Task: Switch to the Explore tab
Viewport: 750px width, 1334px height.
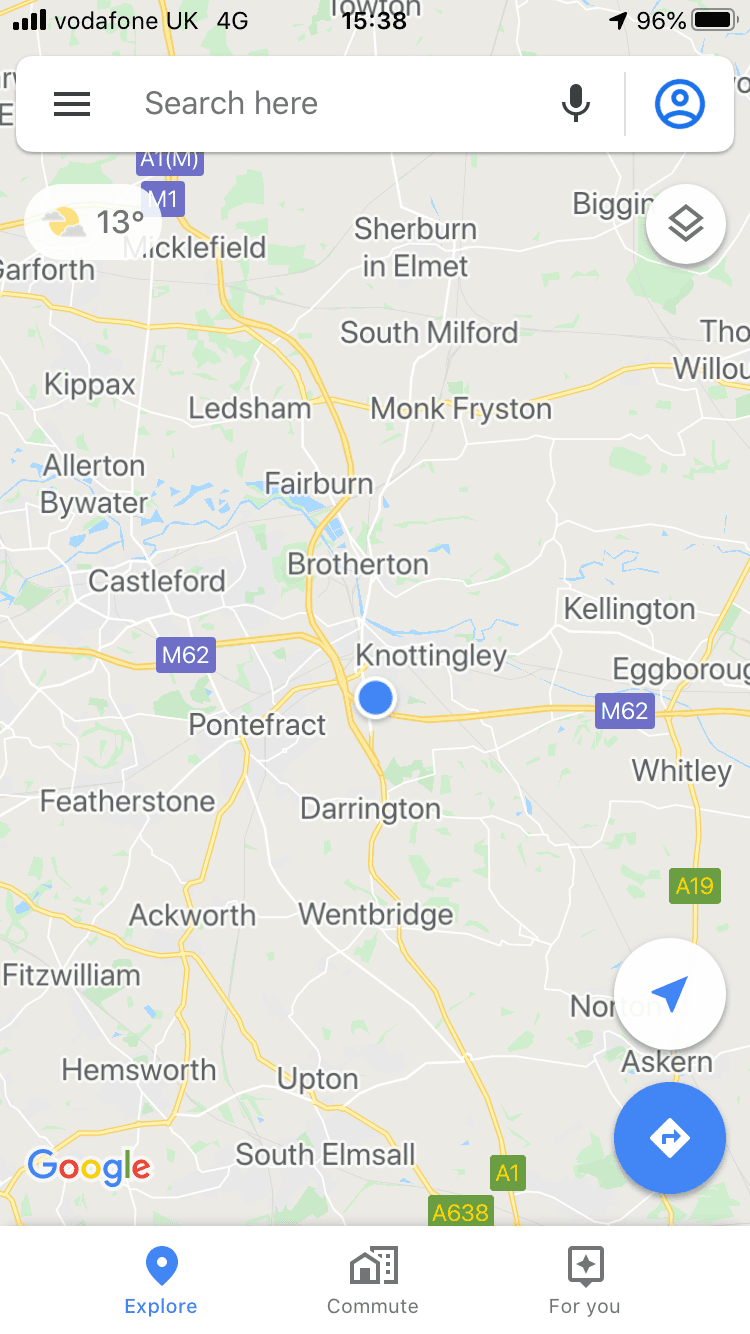Action: pyautogui.click(x=161, y=1281)
